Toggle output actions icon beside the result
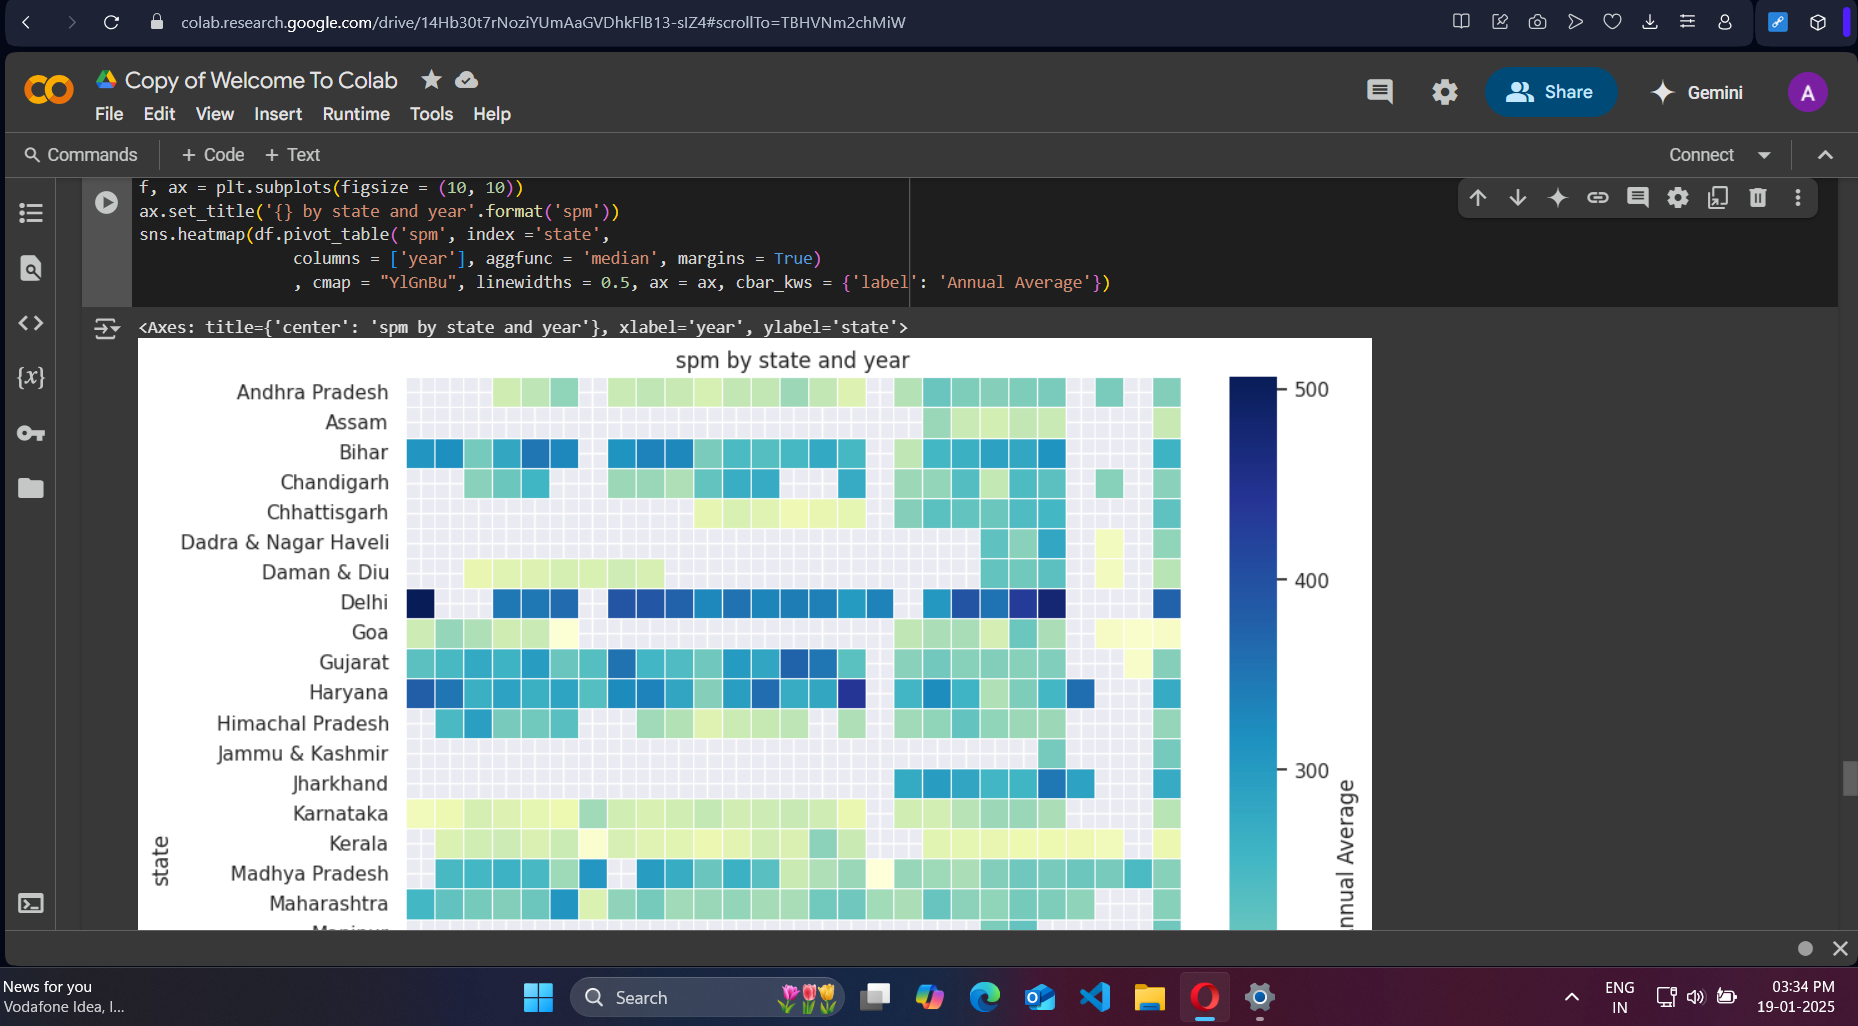 point(106,328)
